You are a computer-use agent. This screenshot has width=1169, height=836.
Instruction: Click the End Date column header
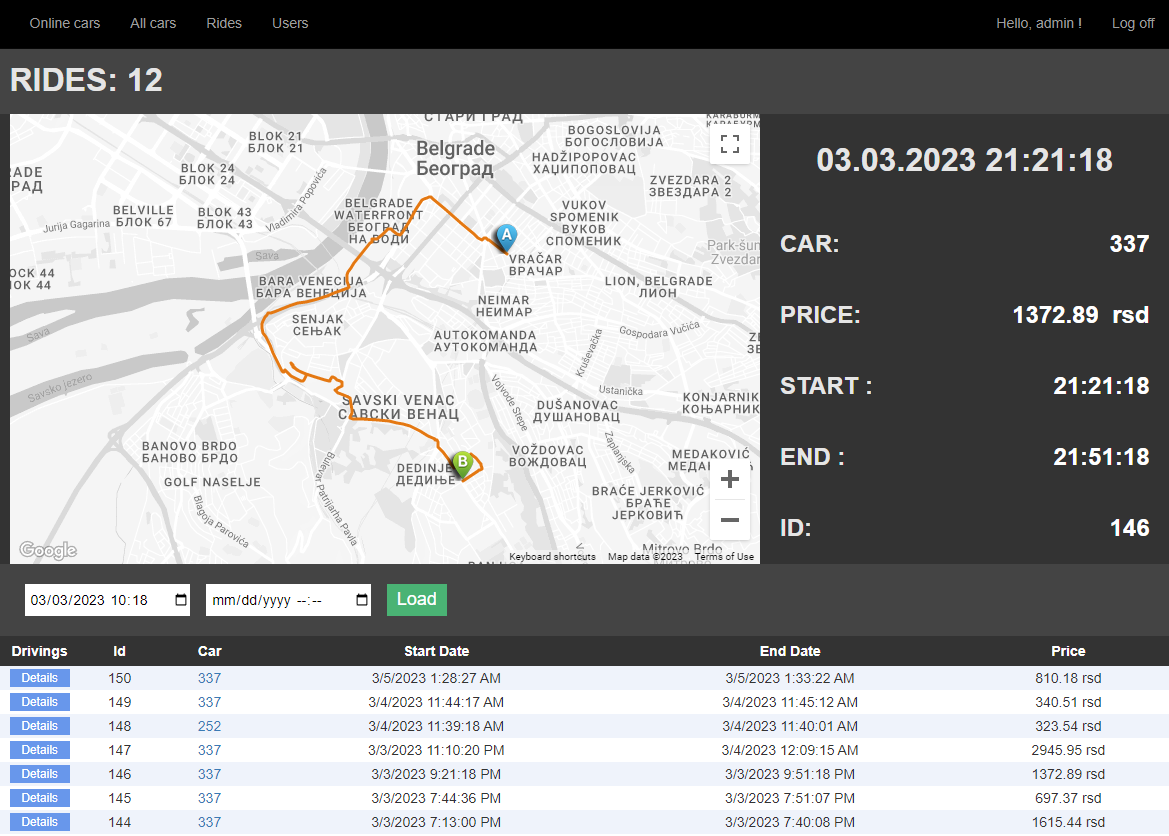(x=790, y=651)
